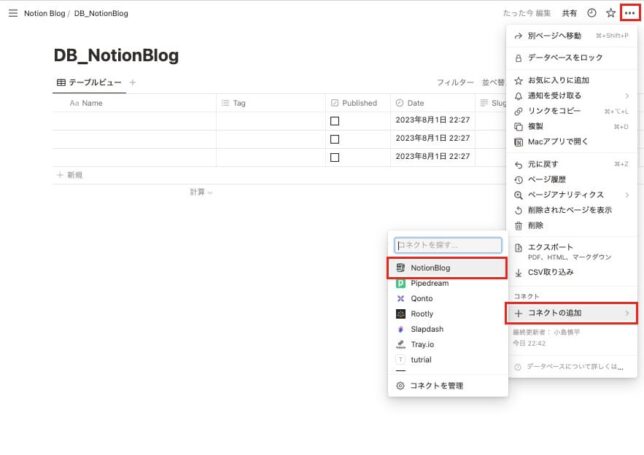The height and width of the screenshot is (455, 644).
Task: Select Slapdash connection
Action: click(x=447, y=329)
